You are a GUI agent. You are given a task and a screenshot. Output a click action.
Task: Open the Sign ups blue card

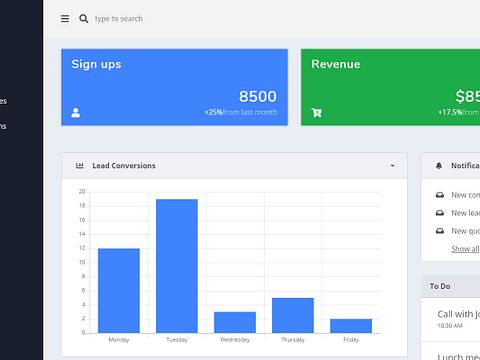click(x=175, y=87)
